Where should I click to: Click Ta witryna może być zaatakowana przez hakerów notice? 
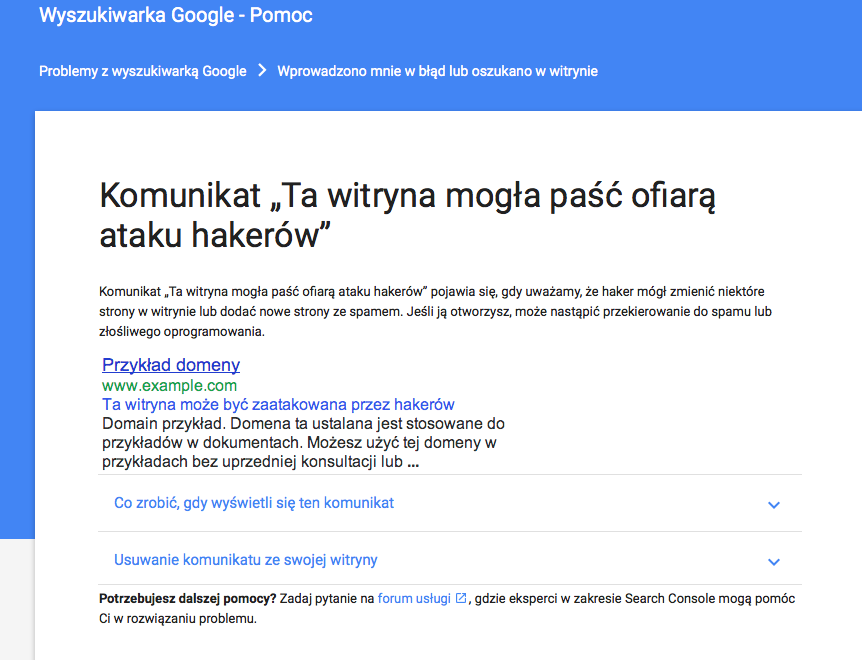click(278, 404)
